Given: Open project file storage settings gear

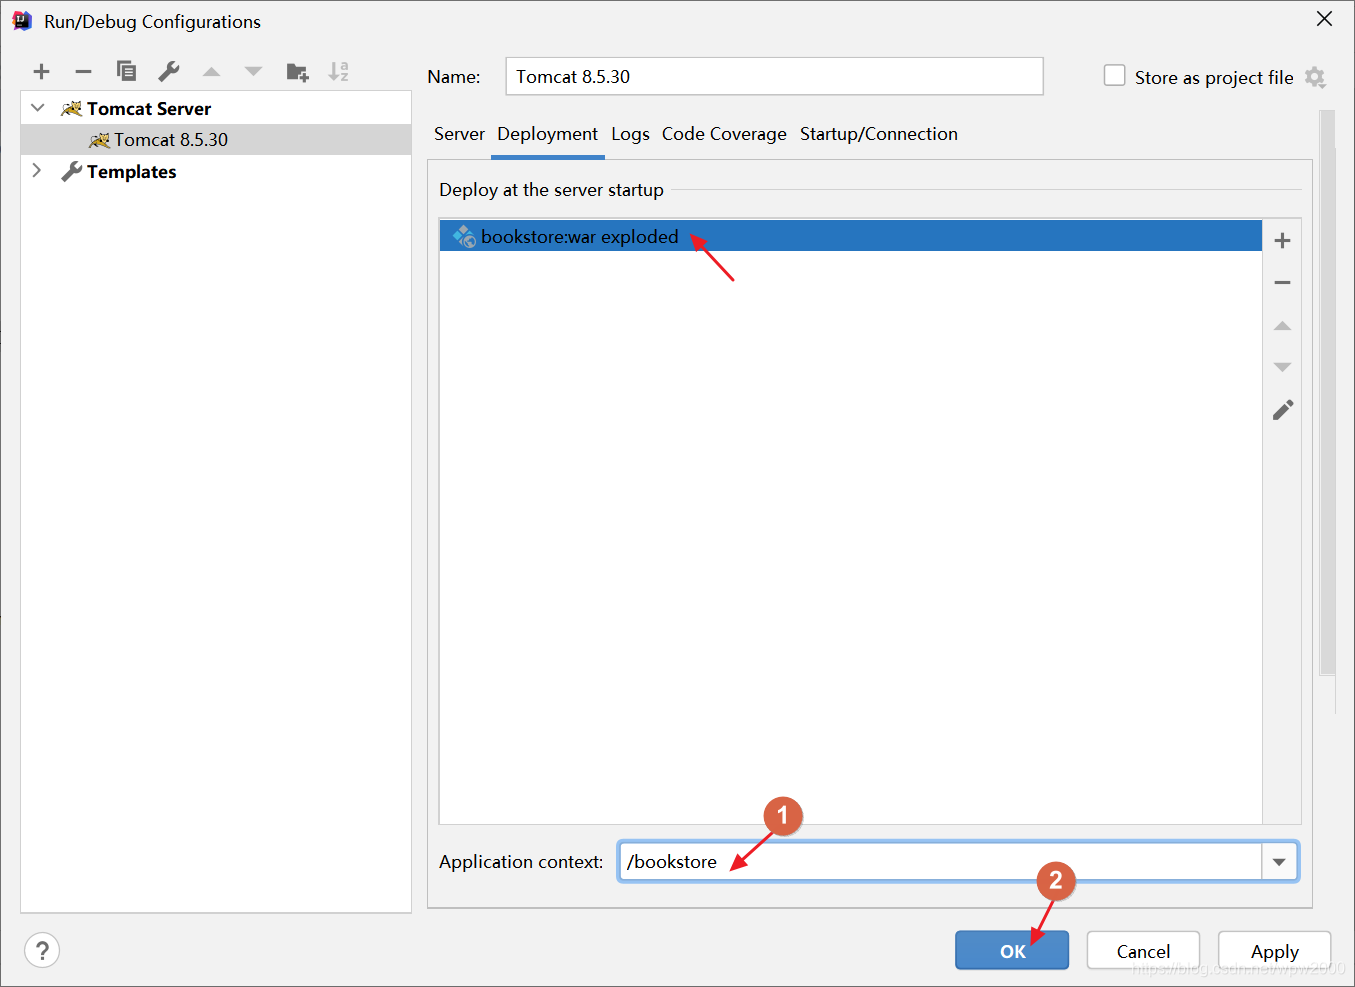Looking at the screenshot, I should coord(1315,77).
